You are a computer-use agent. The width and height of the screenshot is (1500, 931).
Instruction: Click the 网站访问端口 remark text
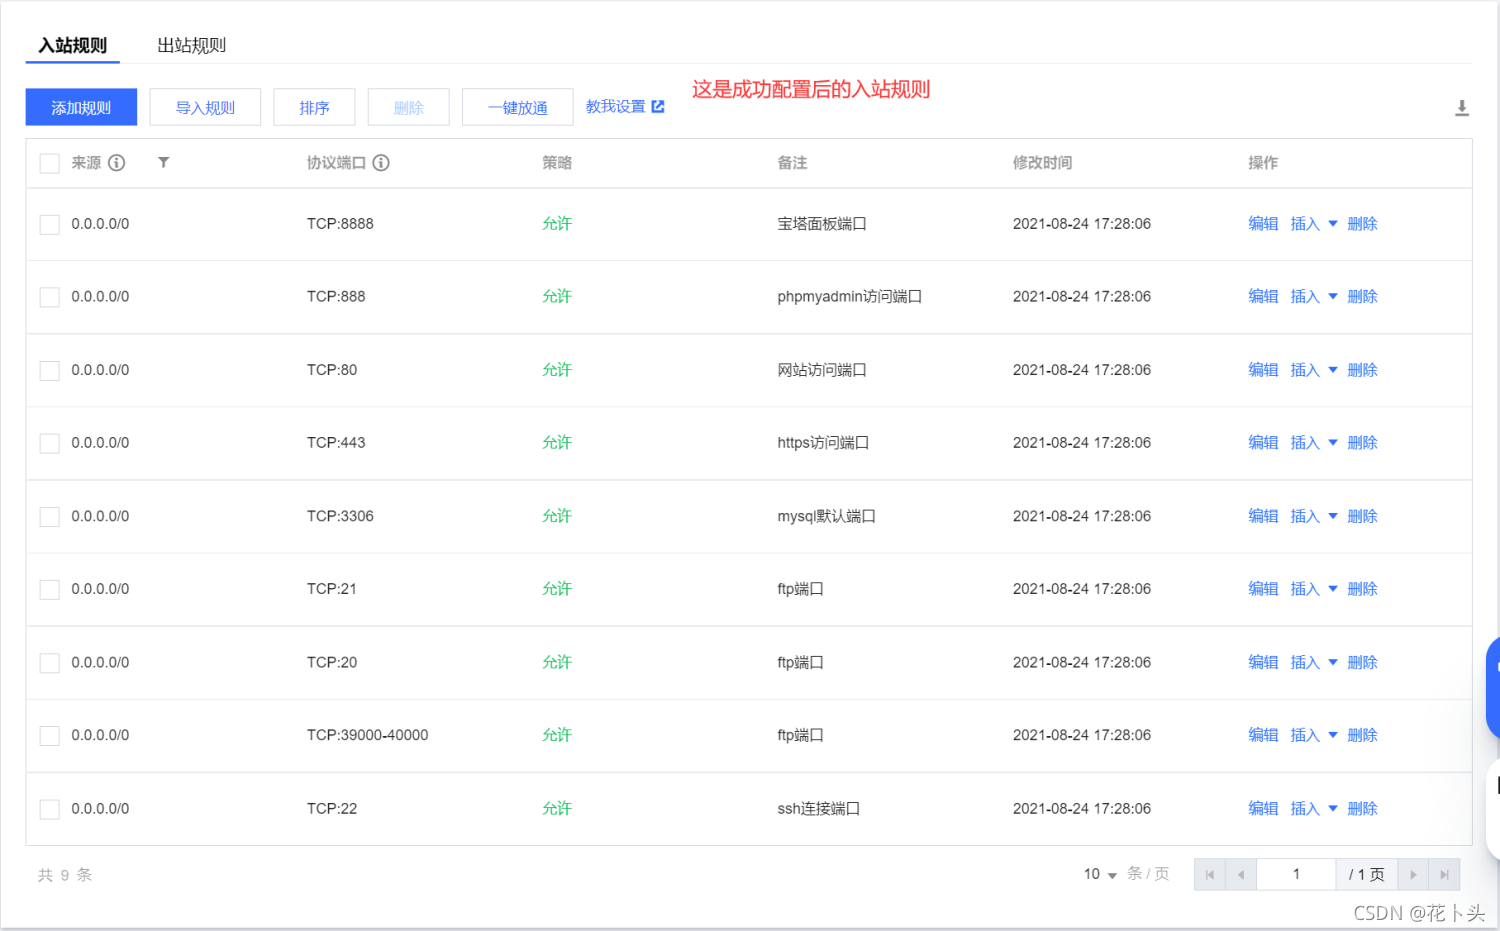822,370
